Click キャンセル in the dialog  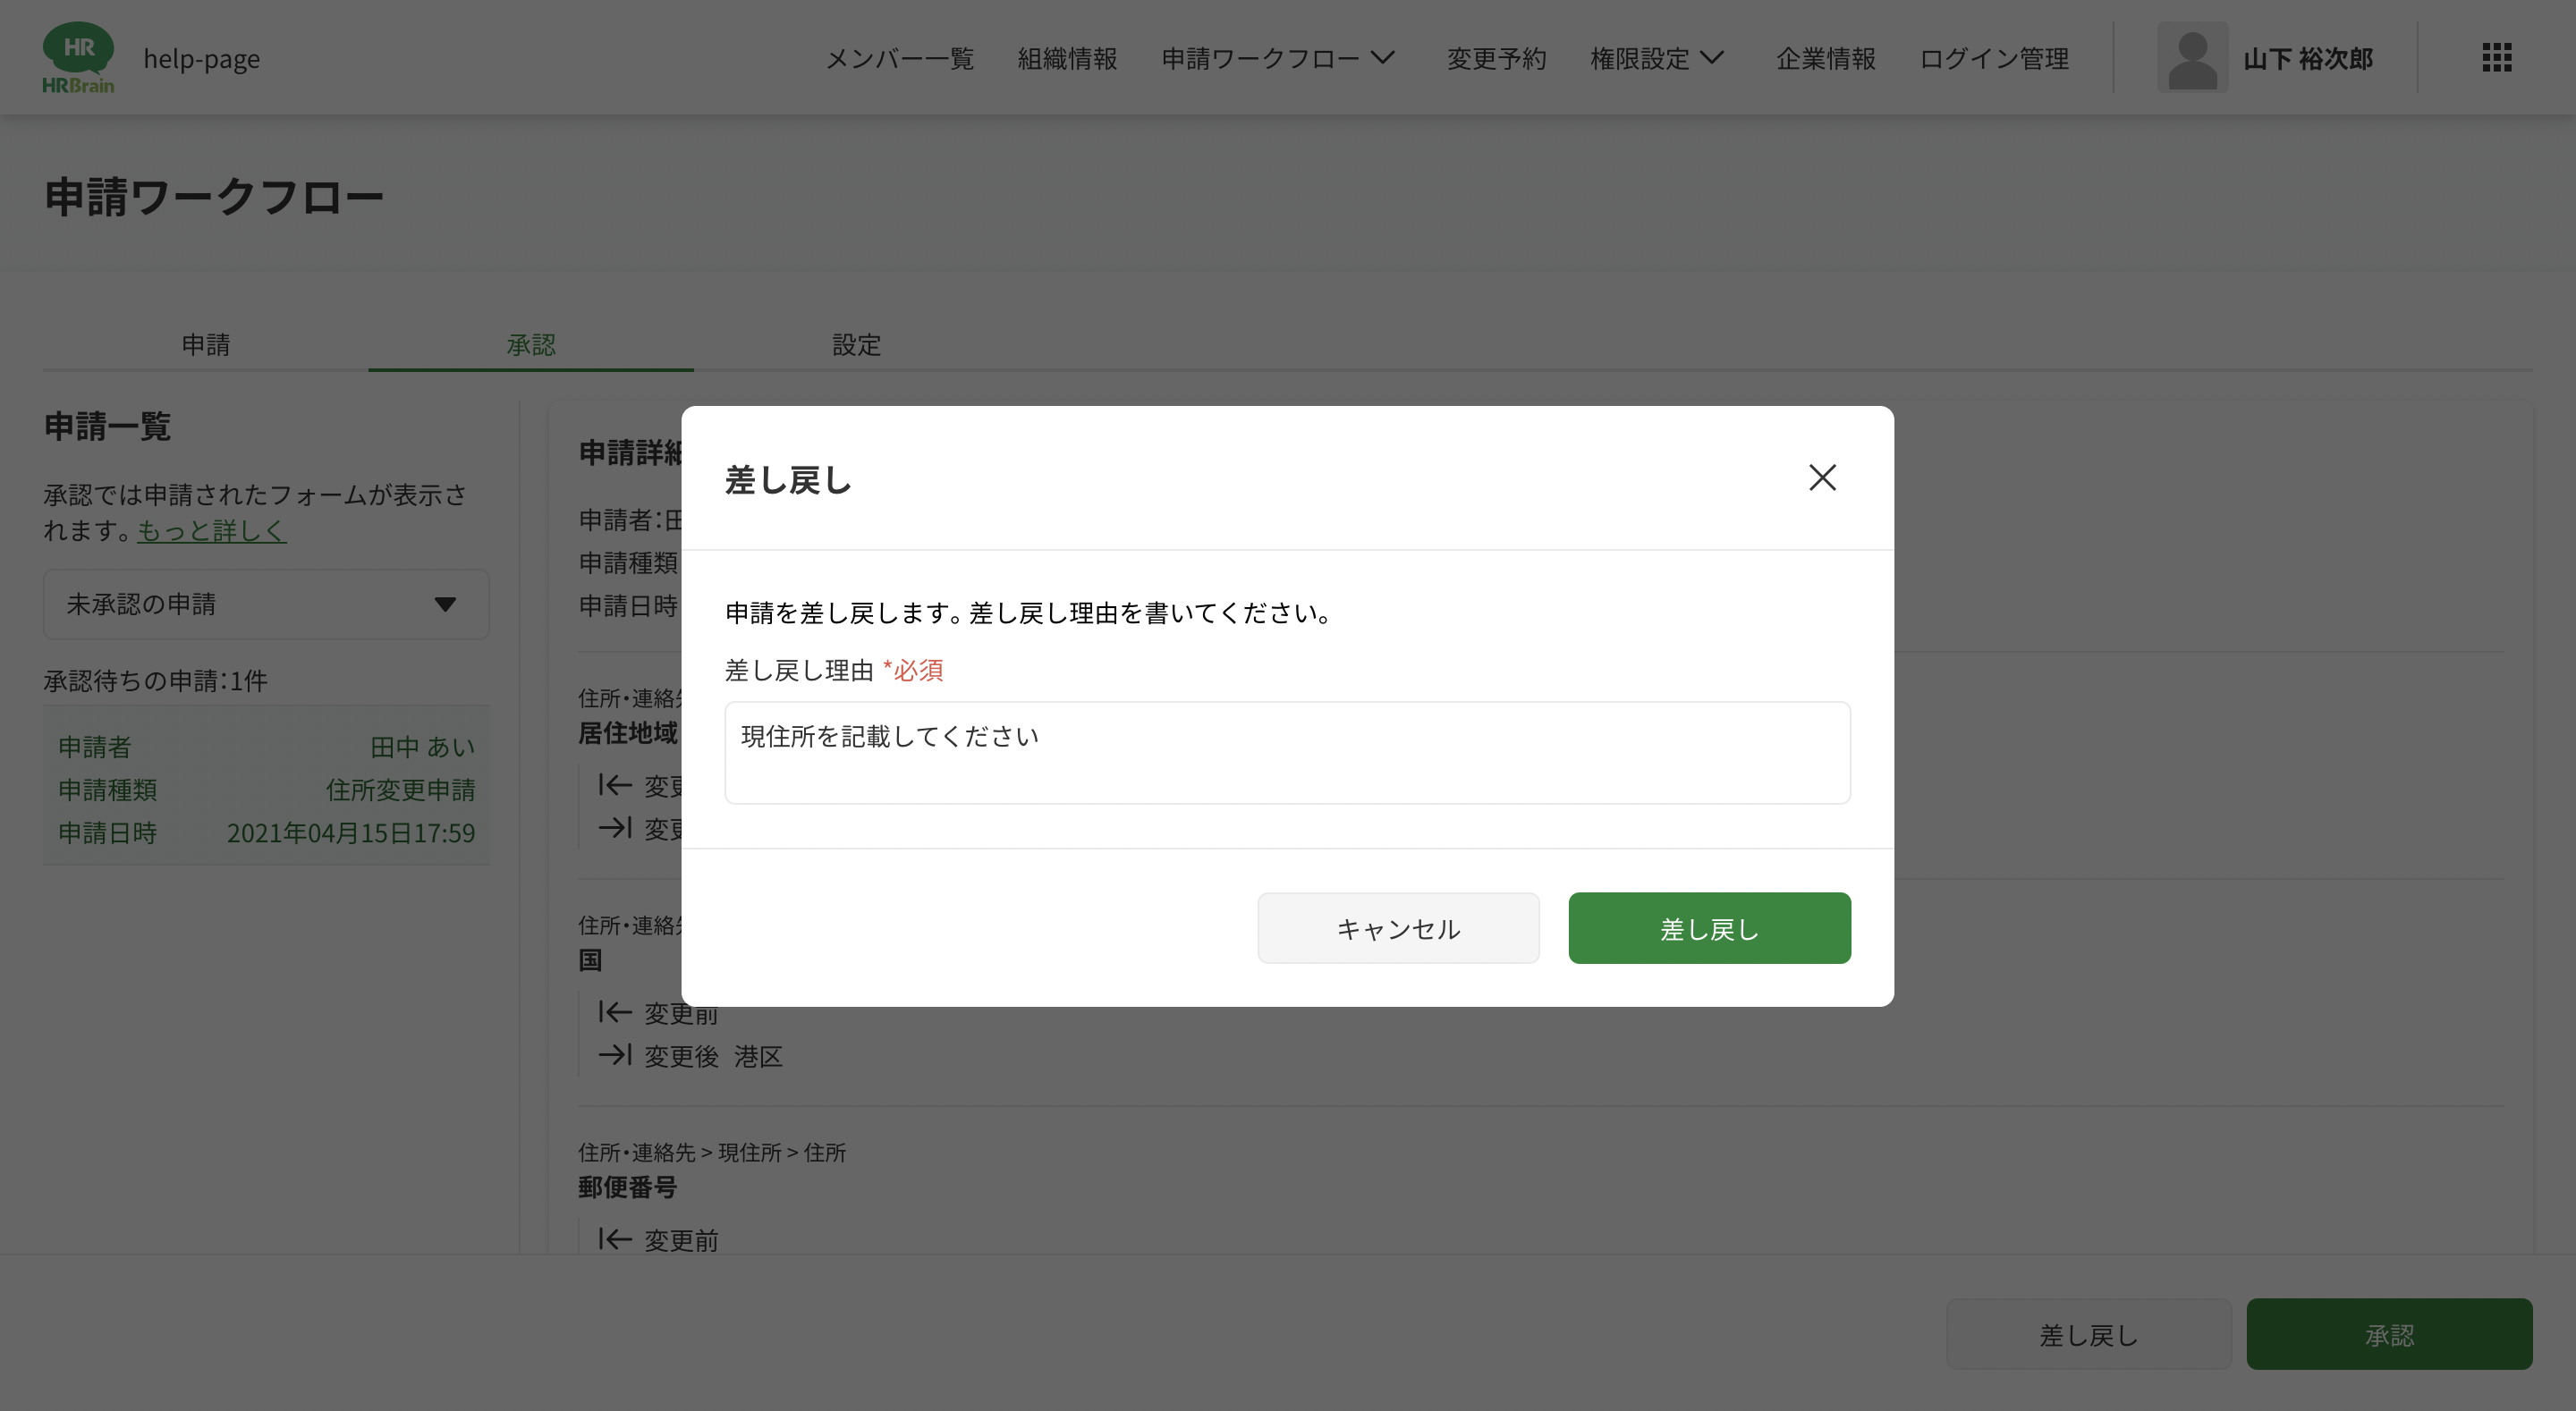coord(1398,928)
